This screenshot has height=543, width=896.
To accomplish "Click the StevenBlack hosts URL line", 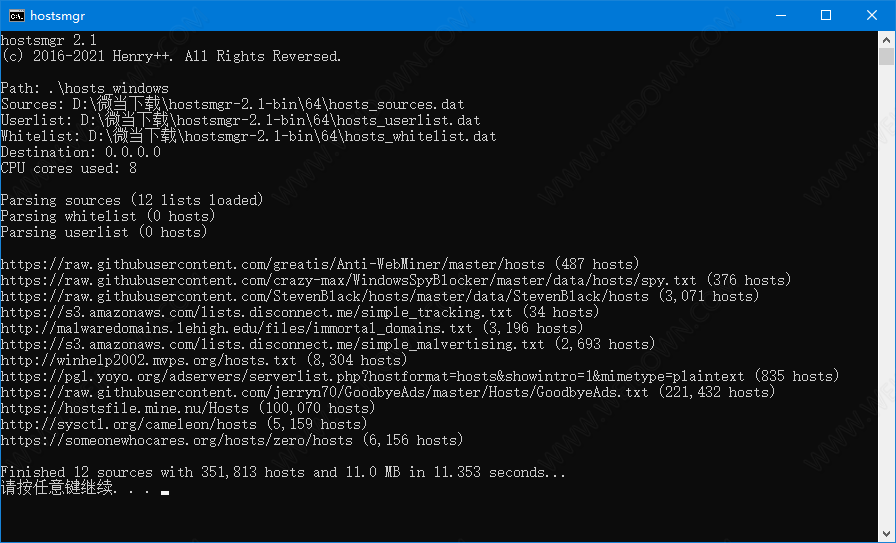I will (x=325, y=296).
